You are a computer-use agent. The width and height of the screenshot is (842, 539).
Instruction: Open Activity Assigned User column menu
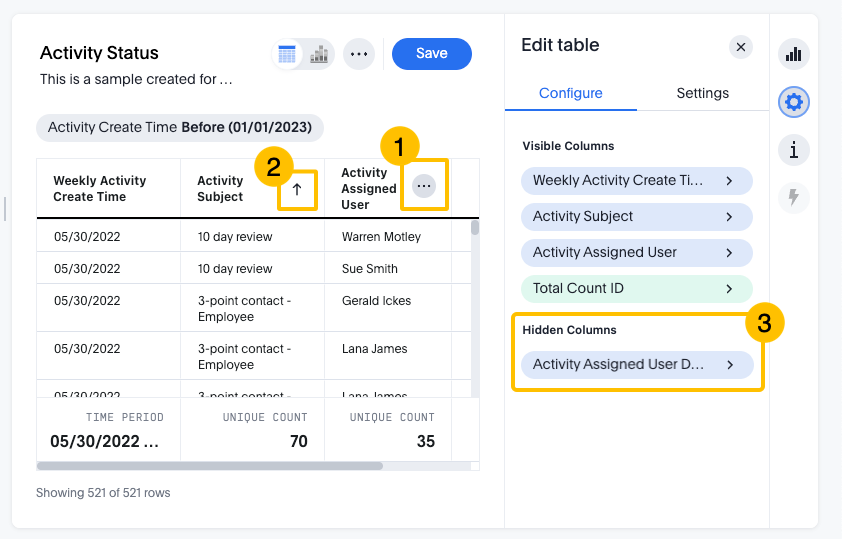(x=424, y=186)
